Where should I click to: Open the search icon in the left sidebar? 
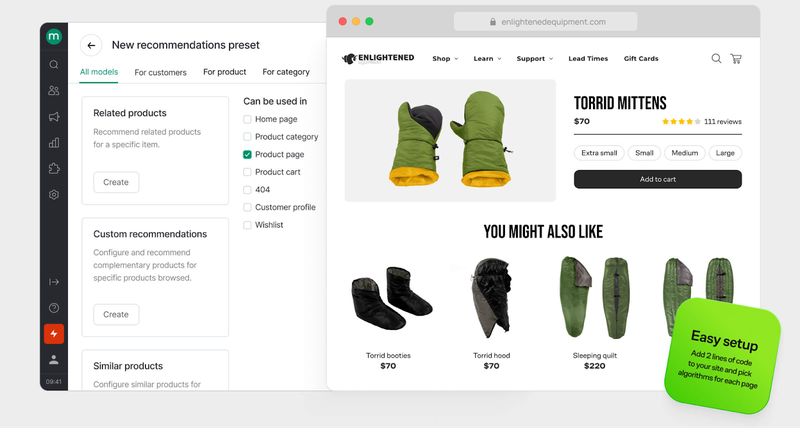click(54, 65)
